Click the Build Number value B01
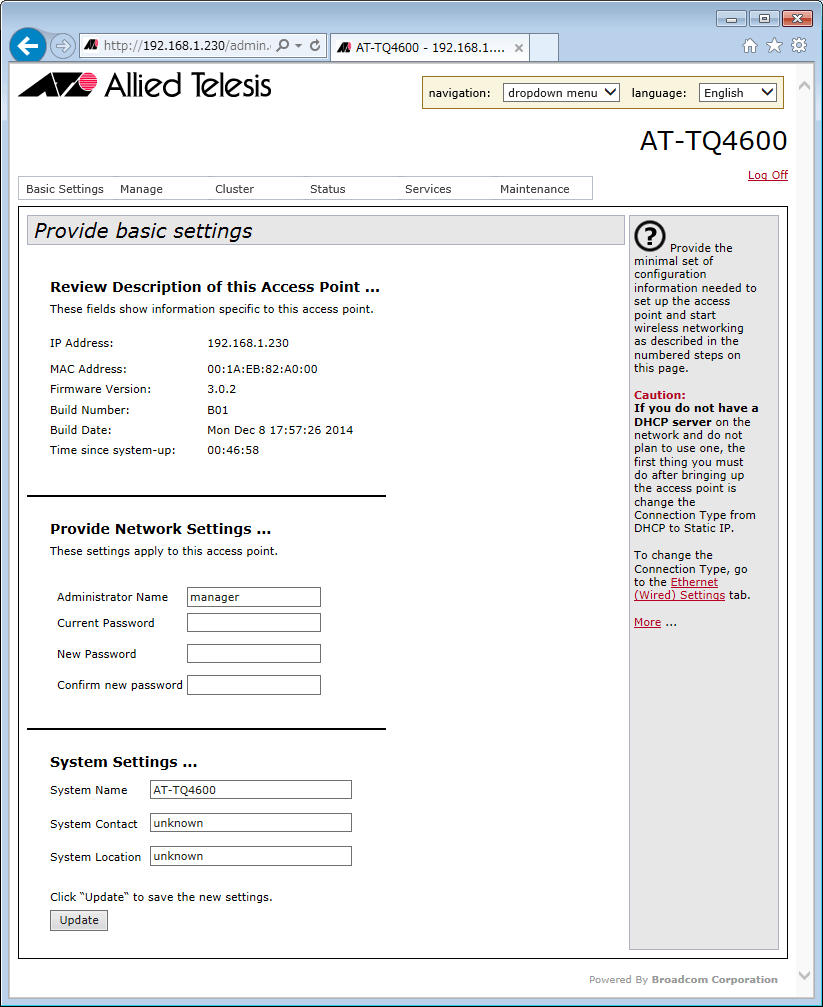The image size is (823, 1007). pos(218,410)
